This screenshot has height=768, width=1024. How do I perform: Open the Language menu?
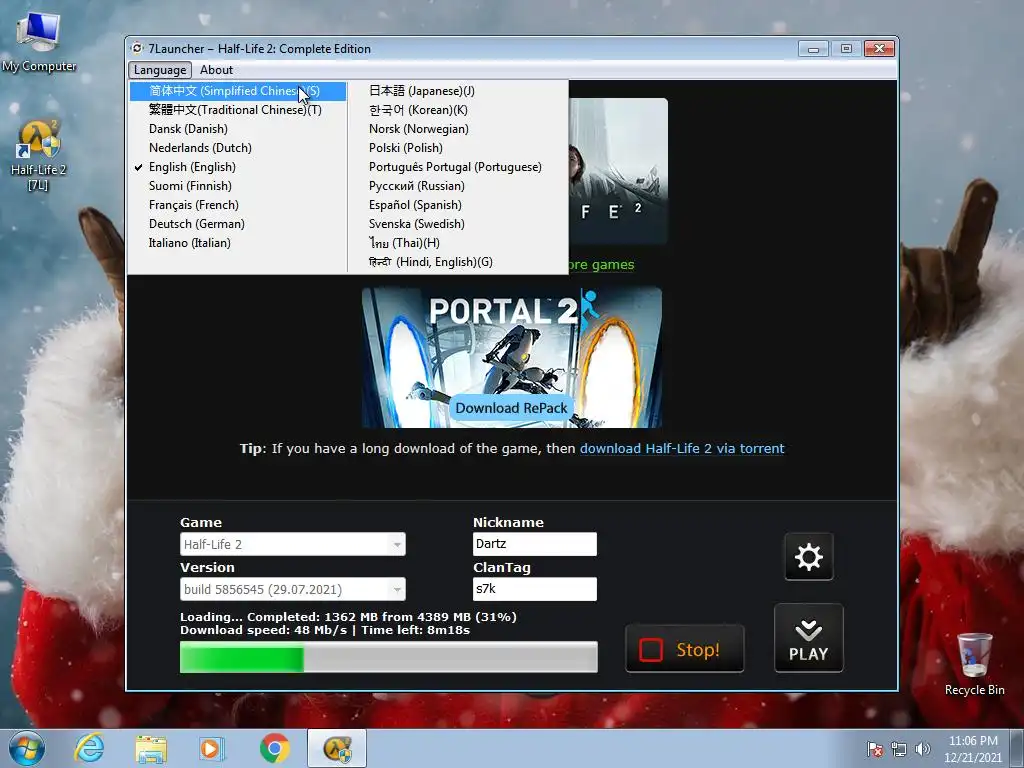[160, 70]
